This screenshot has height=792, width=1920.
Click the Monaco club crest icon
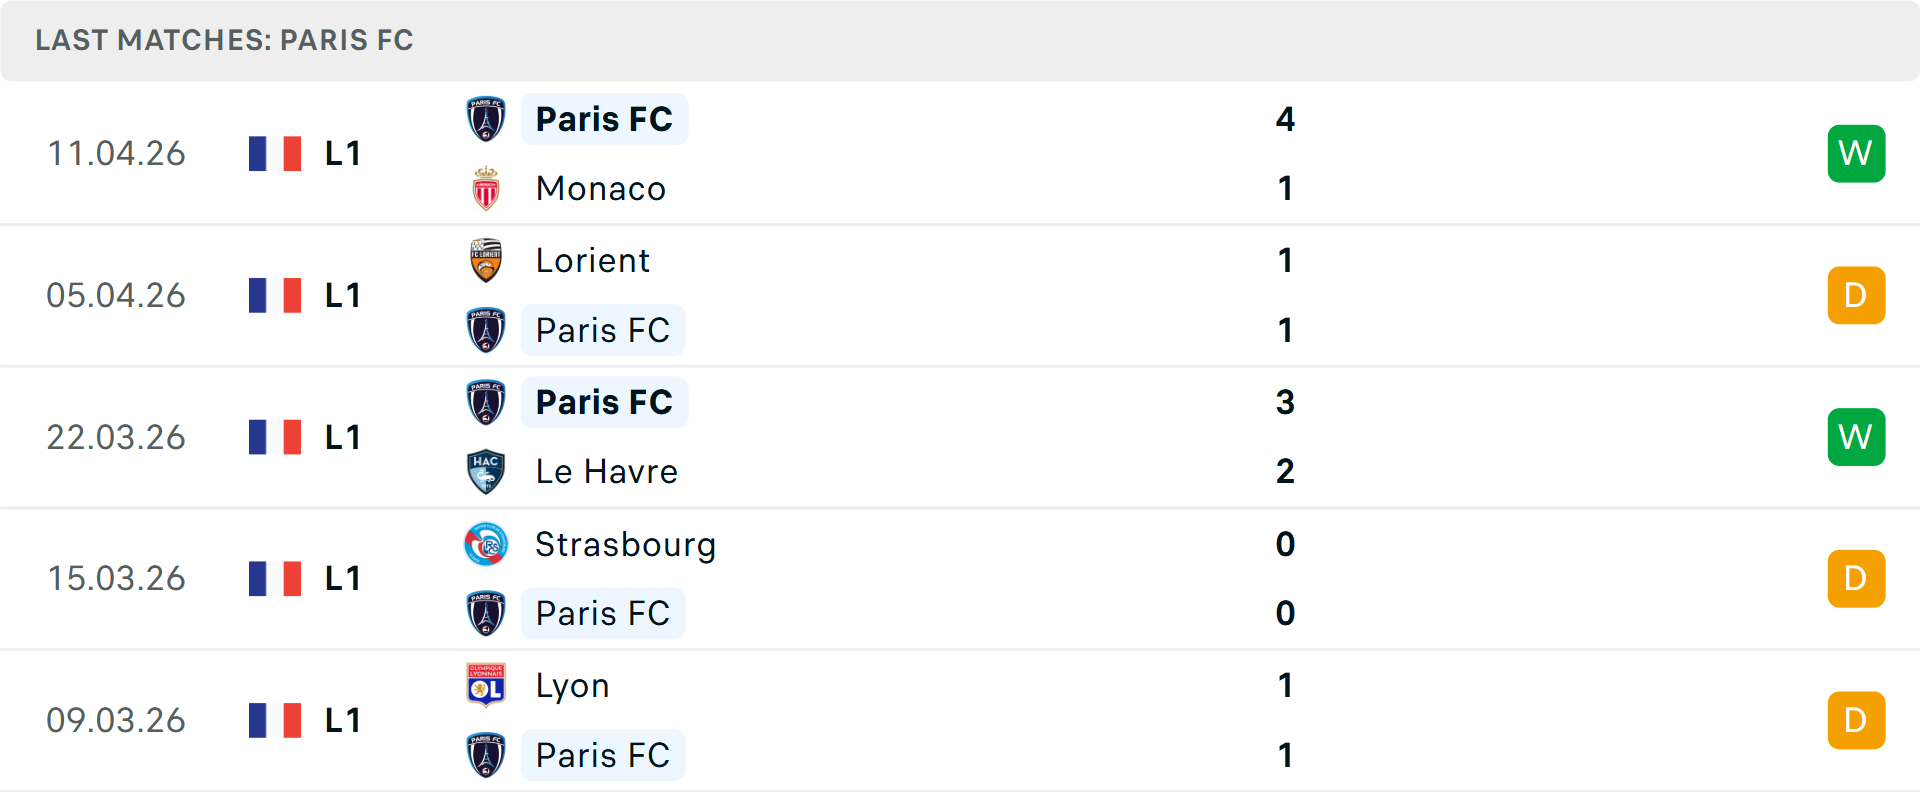coord(486,189)
